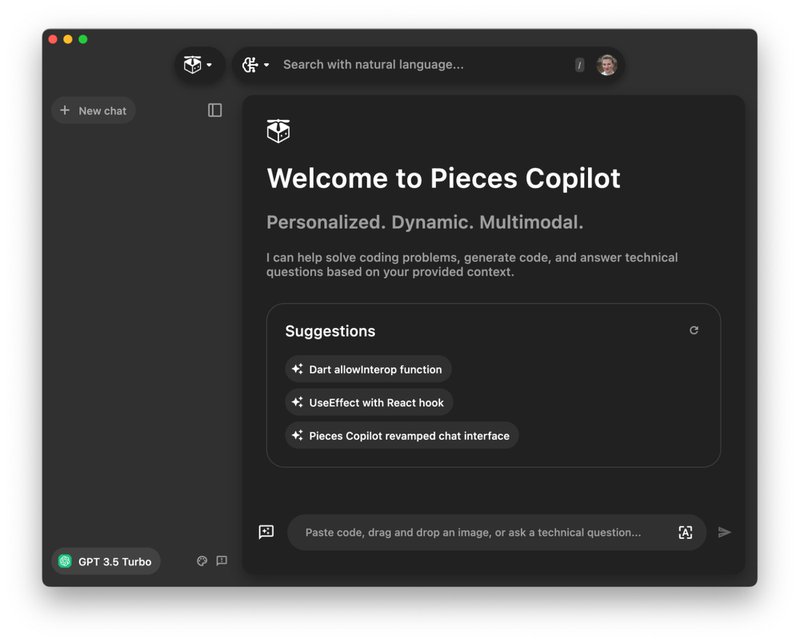Choose the UseEffect with React hook suggestion
Screen dimensions: 800x643
(369, 402)
